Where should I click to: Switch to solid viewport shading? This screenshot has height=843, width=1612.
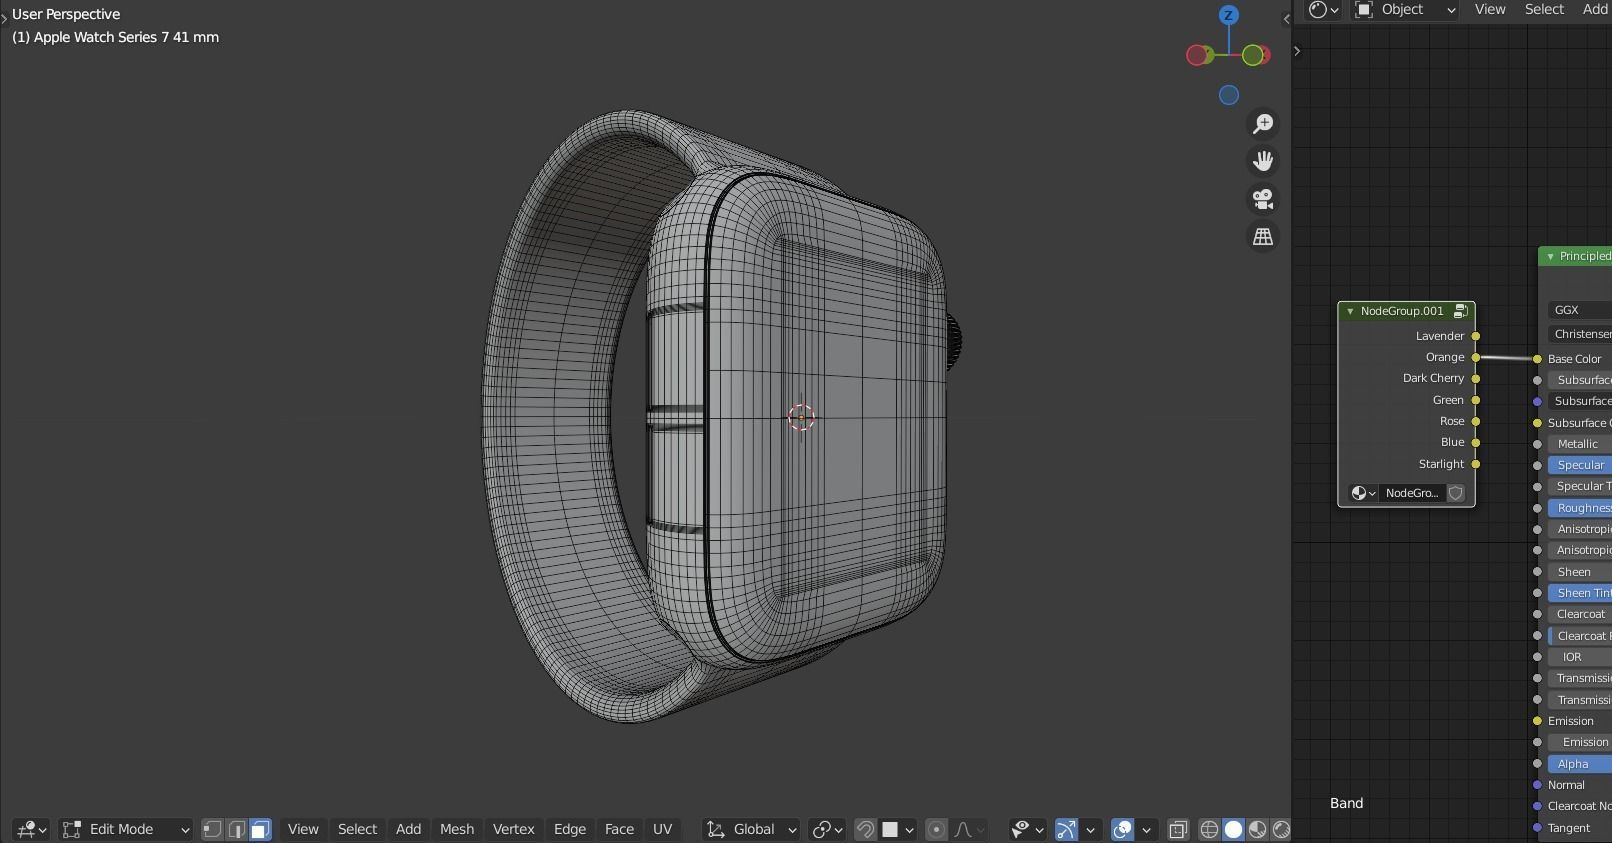(1233, 829)
